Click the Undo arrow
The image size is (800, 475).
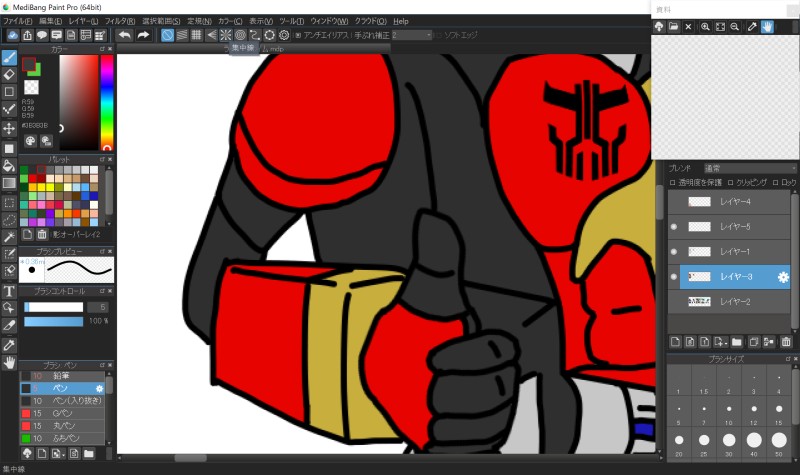coord(124,35)
